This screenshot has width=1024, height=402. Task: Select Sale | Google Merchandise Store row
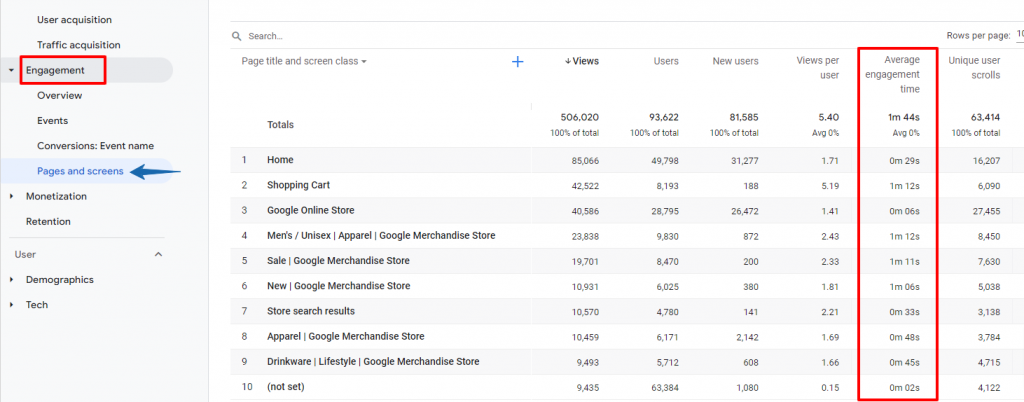click(338, 261)
